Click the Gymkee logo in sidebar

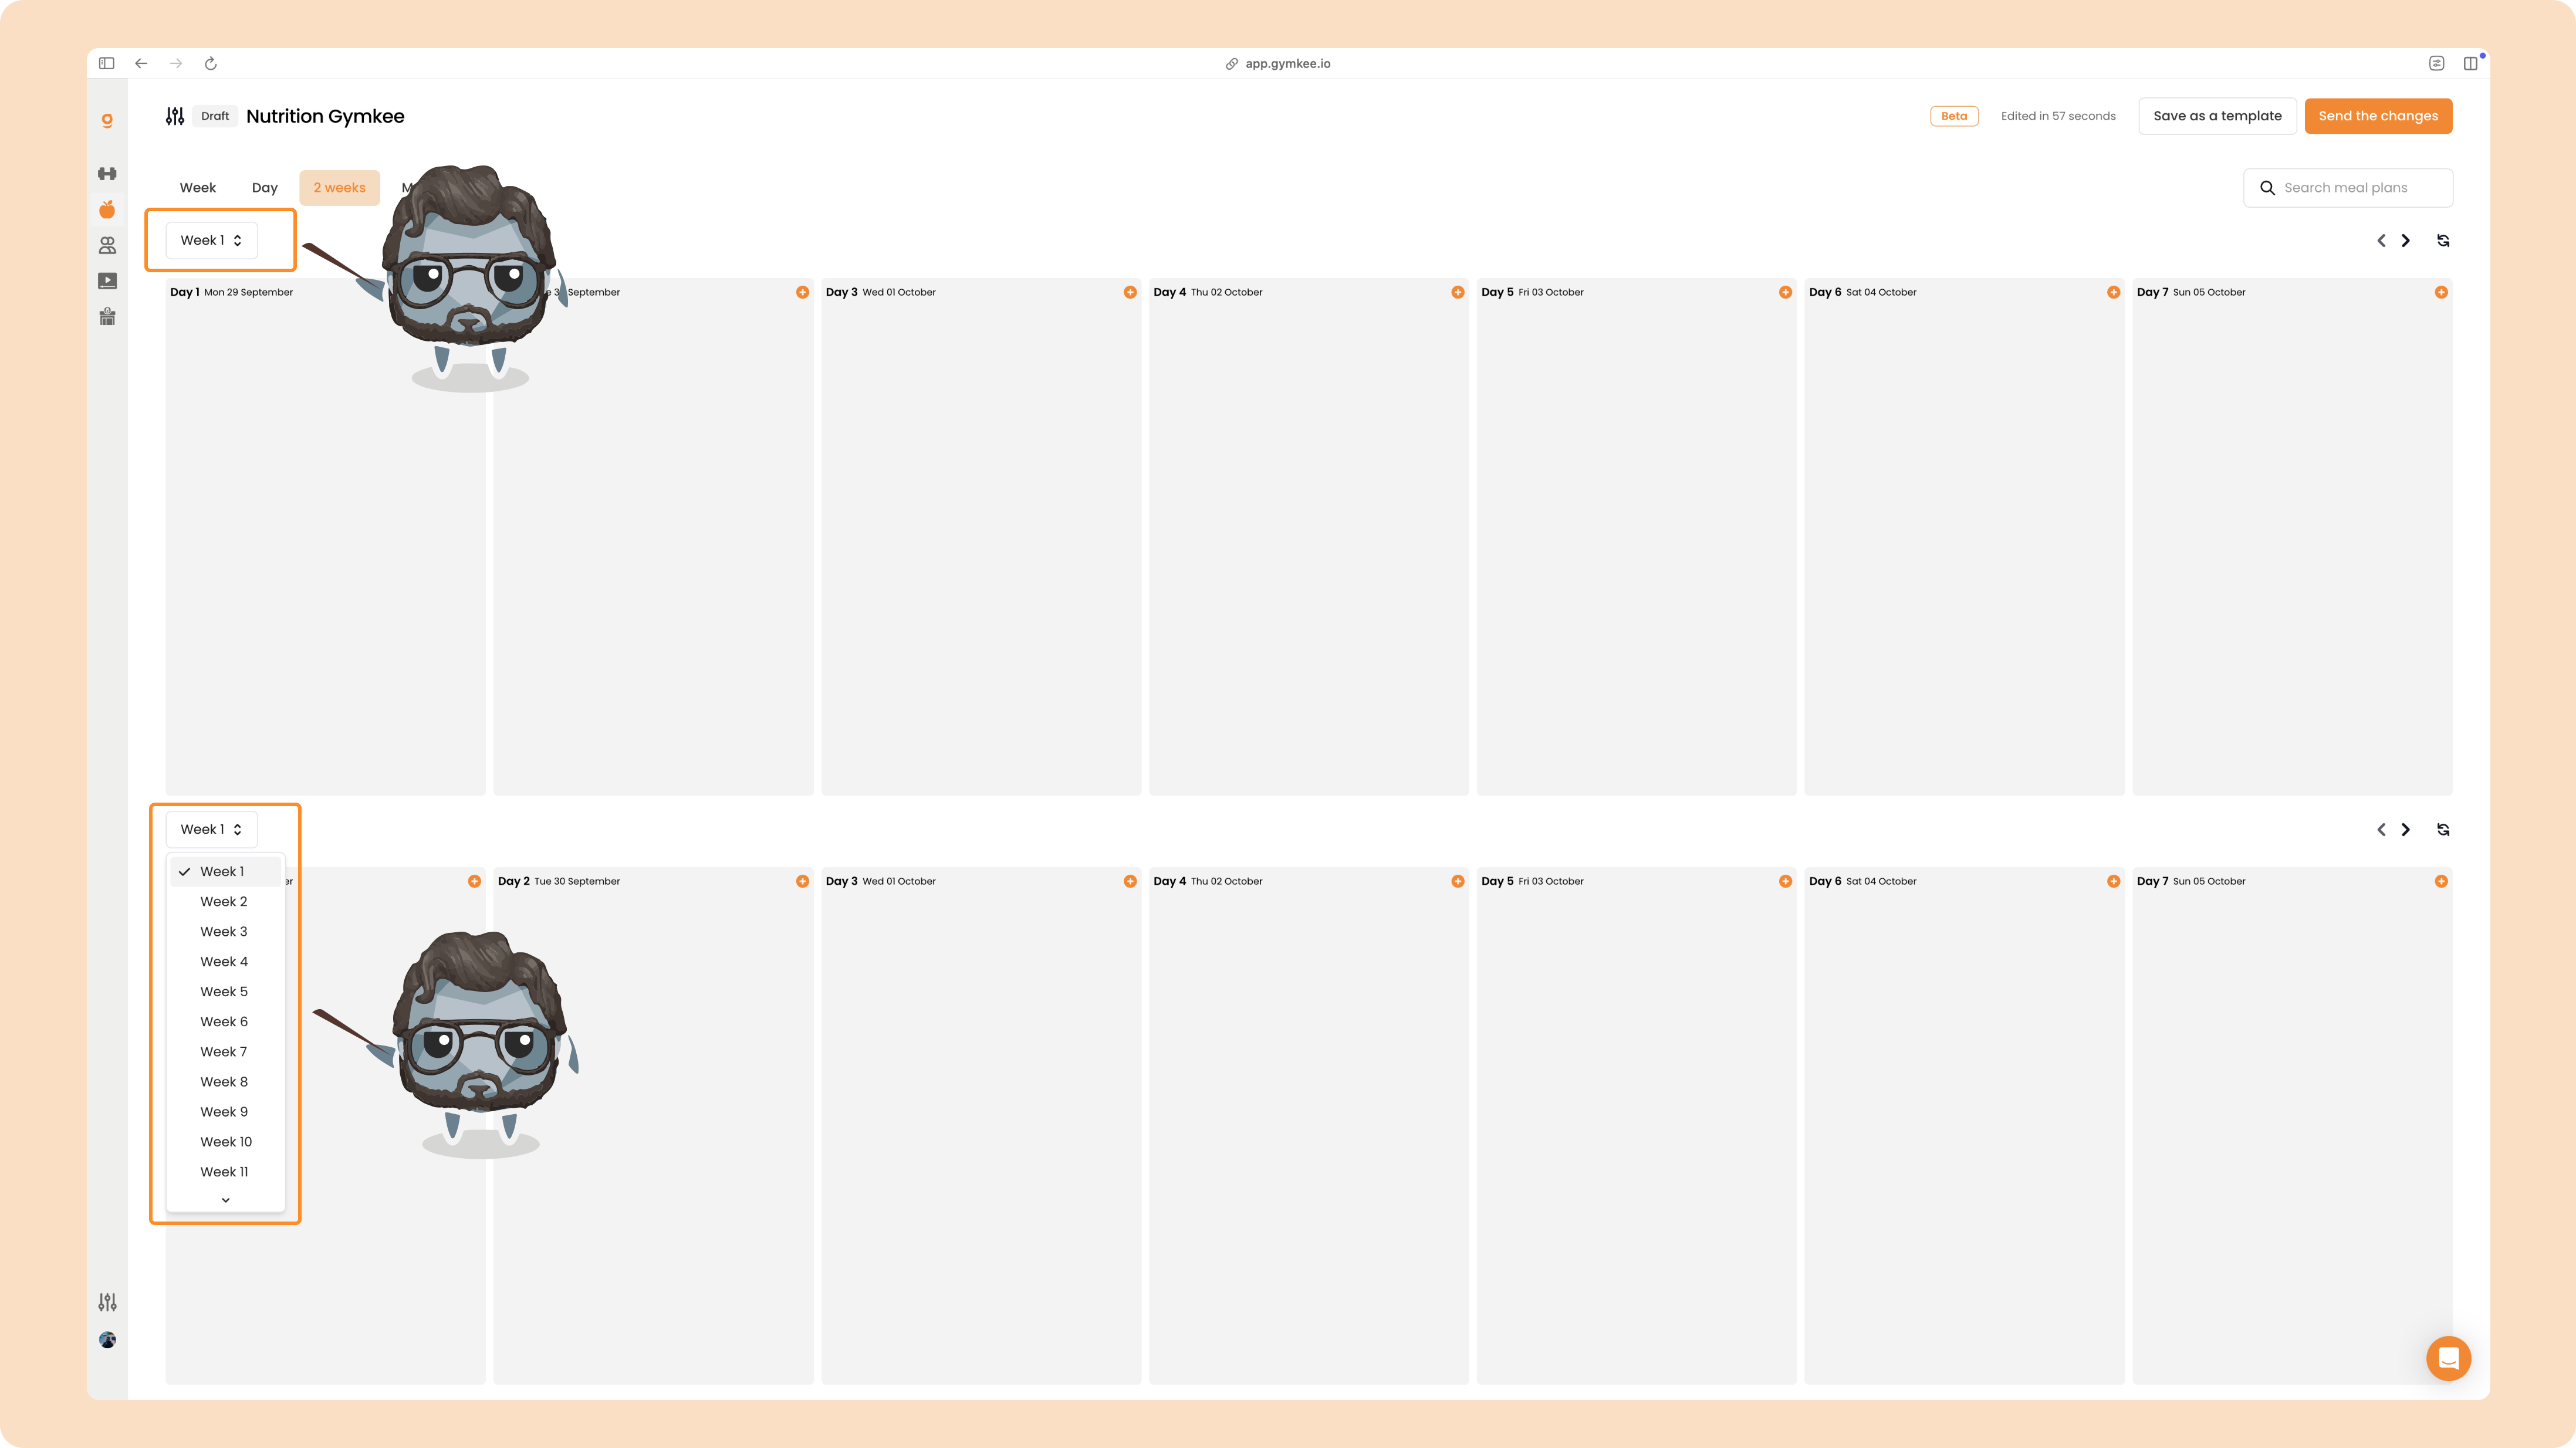[107, 121]
